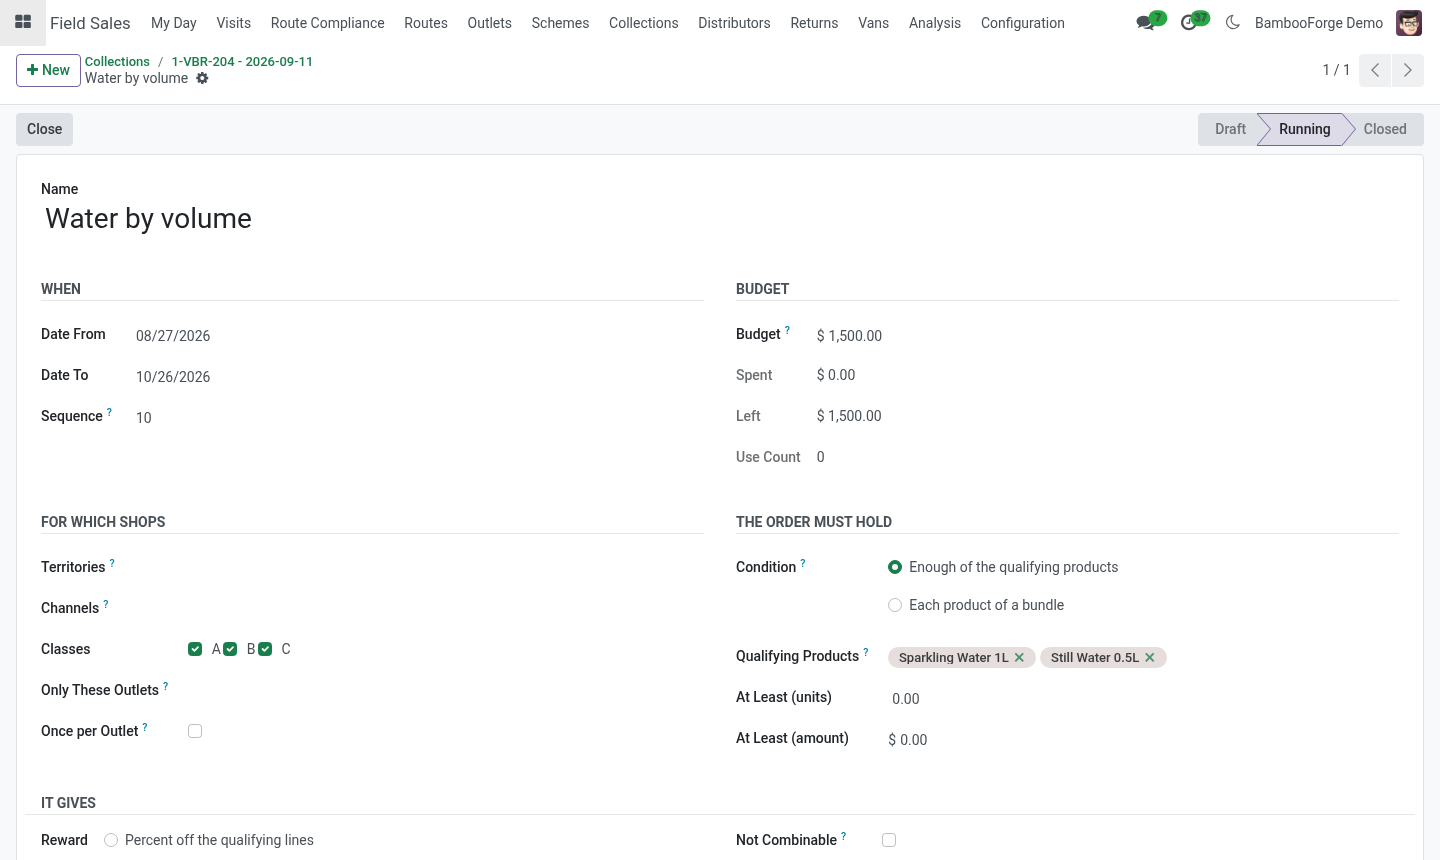This screenshot has height=860, width=1440.
Task: Open the Schemes menu
Action: coord(560,22)
